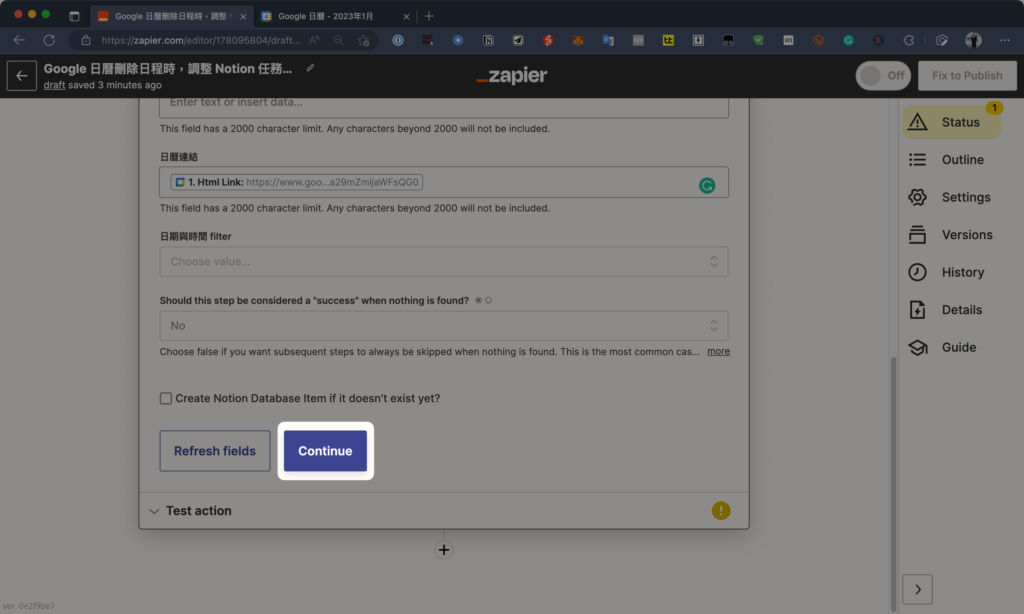The width and height of the screenshot is (1024, 614).
Task: Open the success when nothing found No dropdown
Action: coord(444,325)
